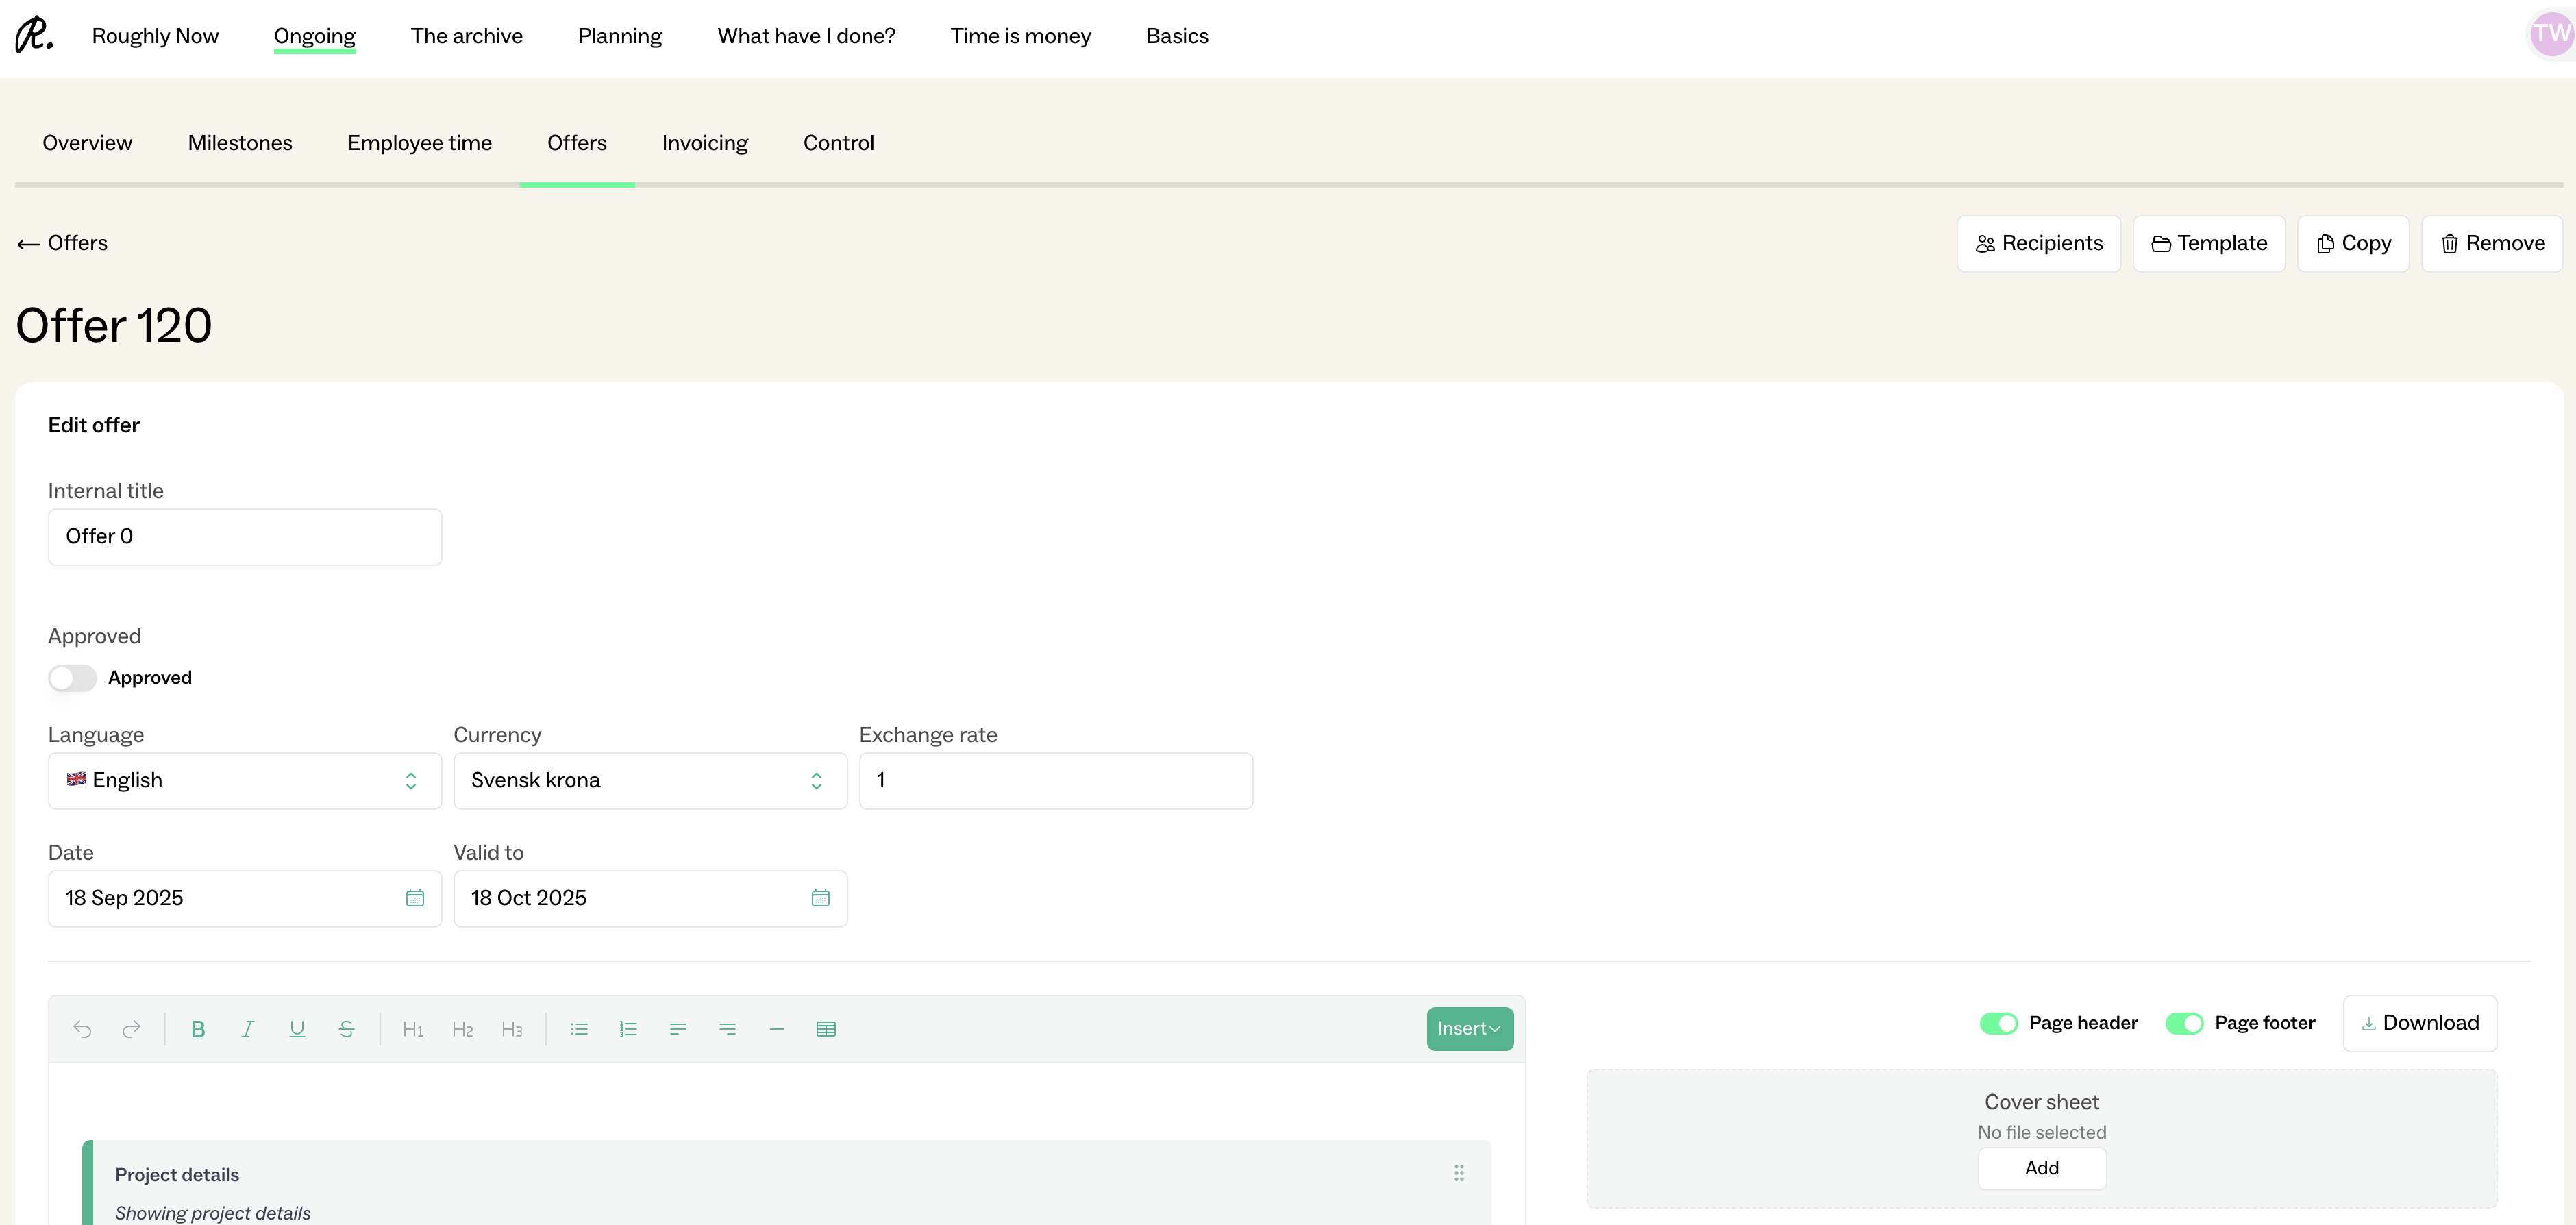Open the Language dropdown showing English
Screen dimensions: 2576x1225
[244, 781]
